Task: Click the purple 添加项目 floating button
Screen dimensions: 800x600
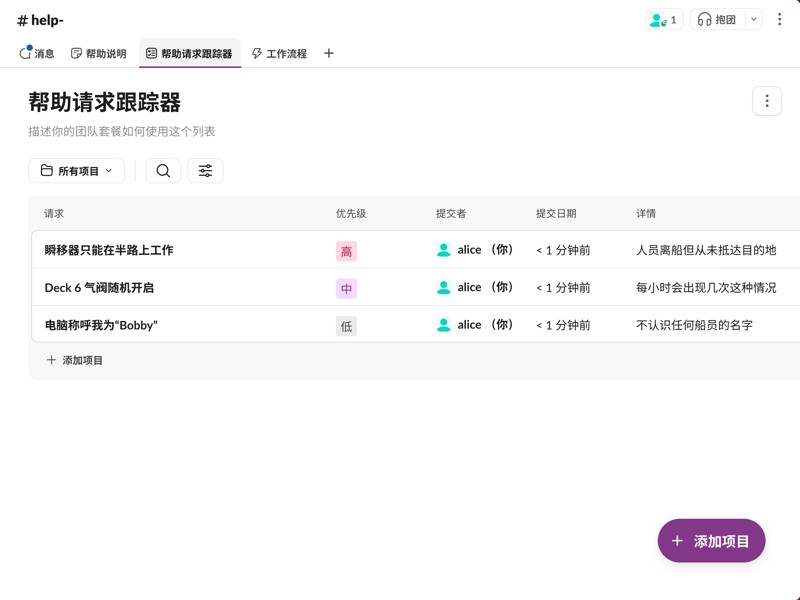Action: tap(711, 540)
